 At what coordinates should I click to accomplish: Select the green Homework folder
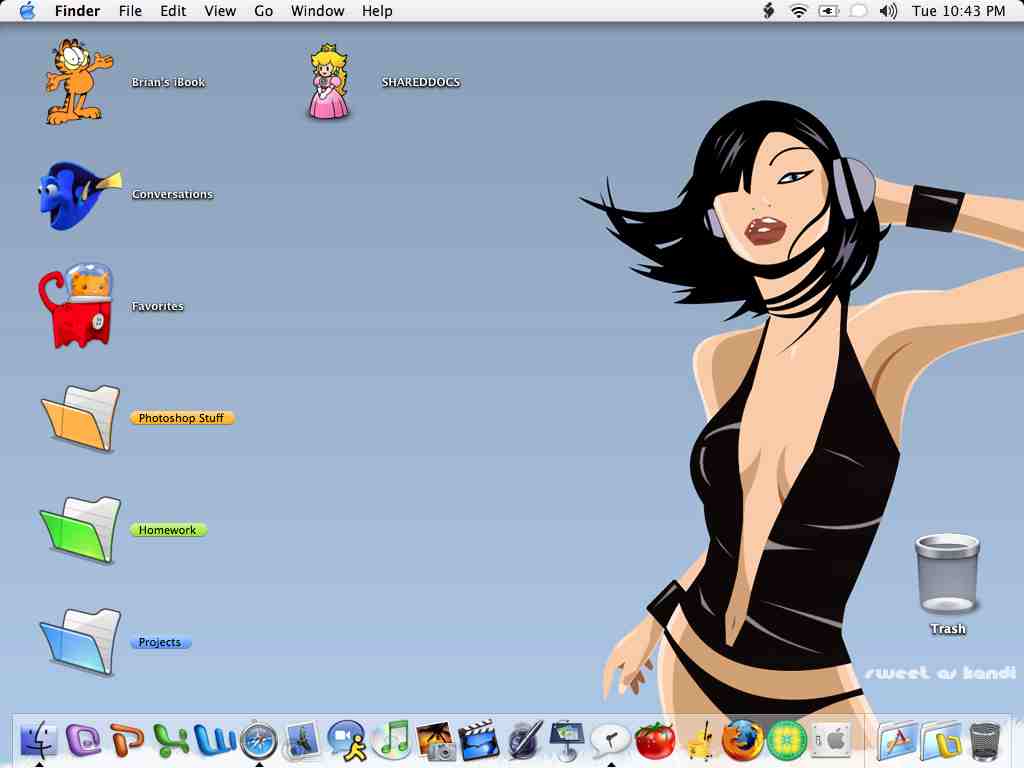click(x=81, y=530)
